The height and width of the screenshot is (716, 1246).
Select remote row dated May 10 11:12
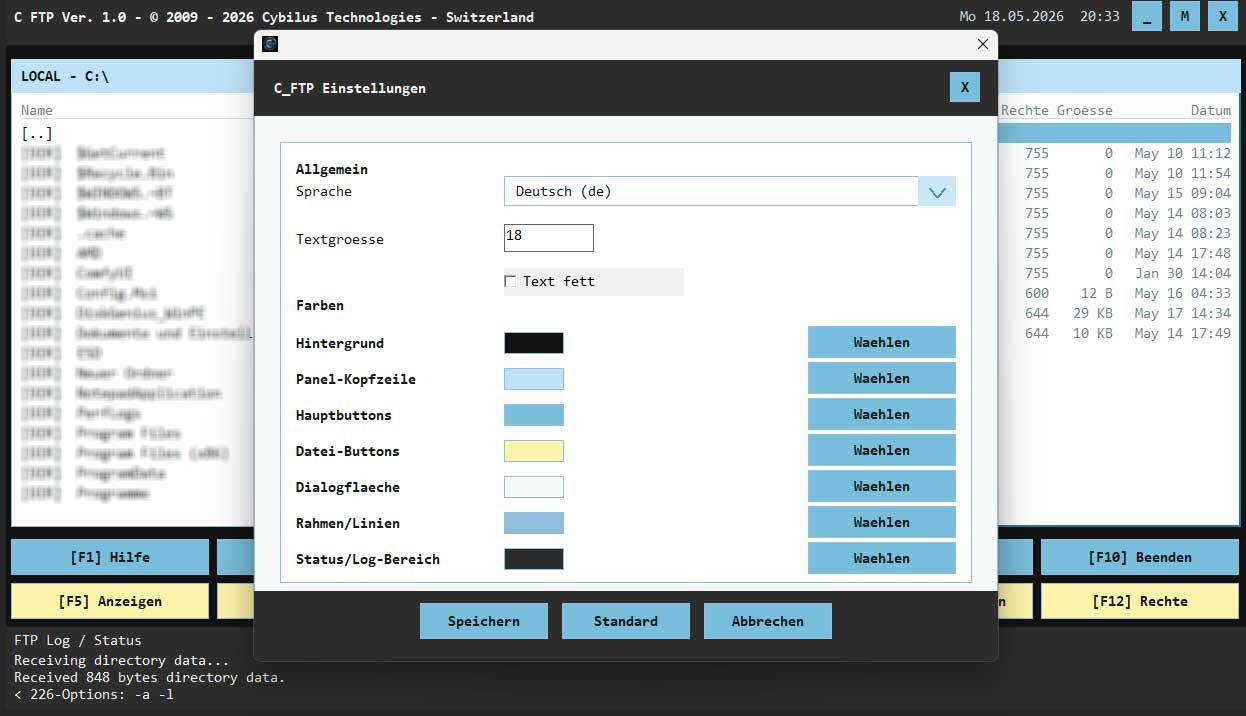(x=1116, y=154)
